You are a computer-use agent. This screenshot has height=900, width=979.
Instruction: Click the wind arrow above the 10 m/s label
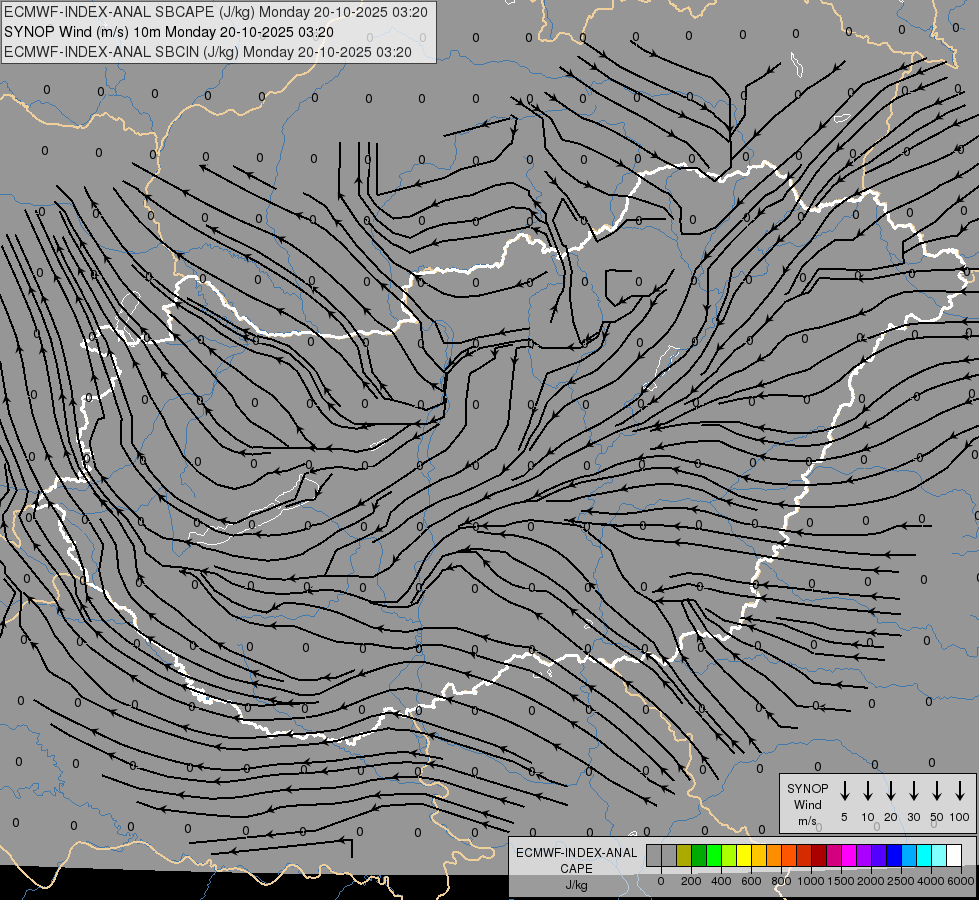tap(868, 791)
